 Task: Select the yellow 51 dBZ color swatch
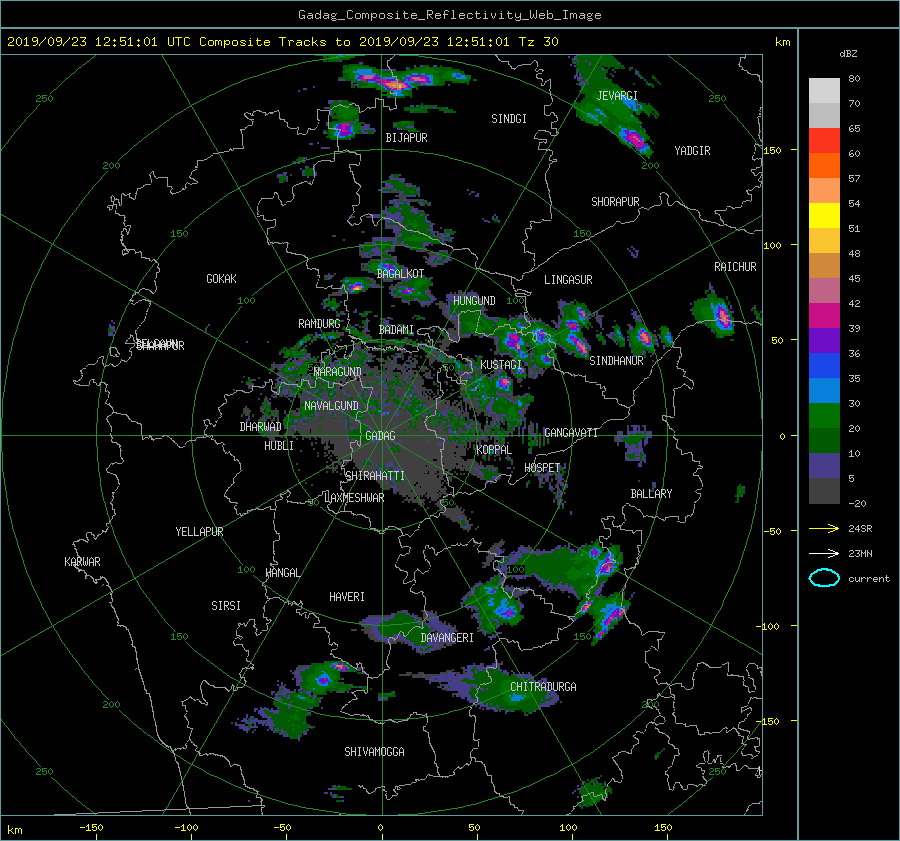pos(824,215)
